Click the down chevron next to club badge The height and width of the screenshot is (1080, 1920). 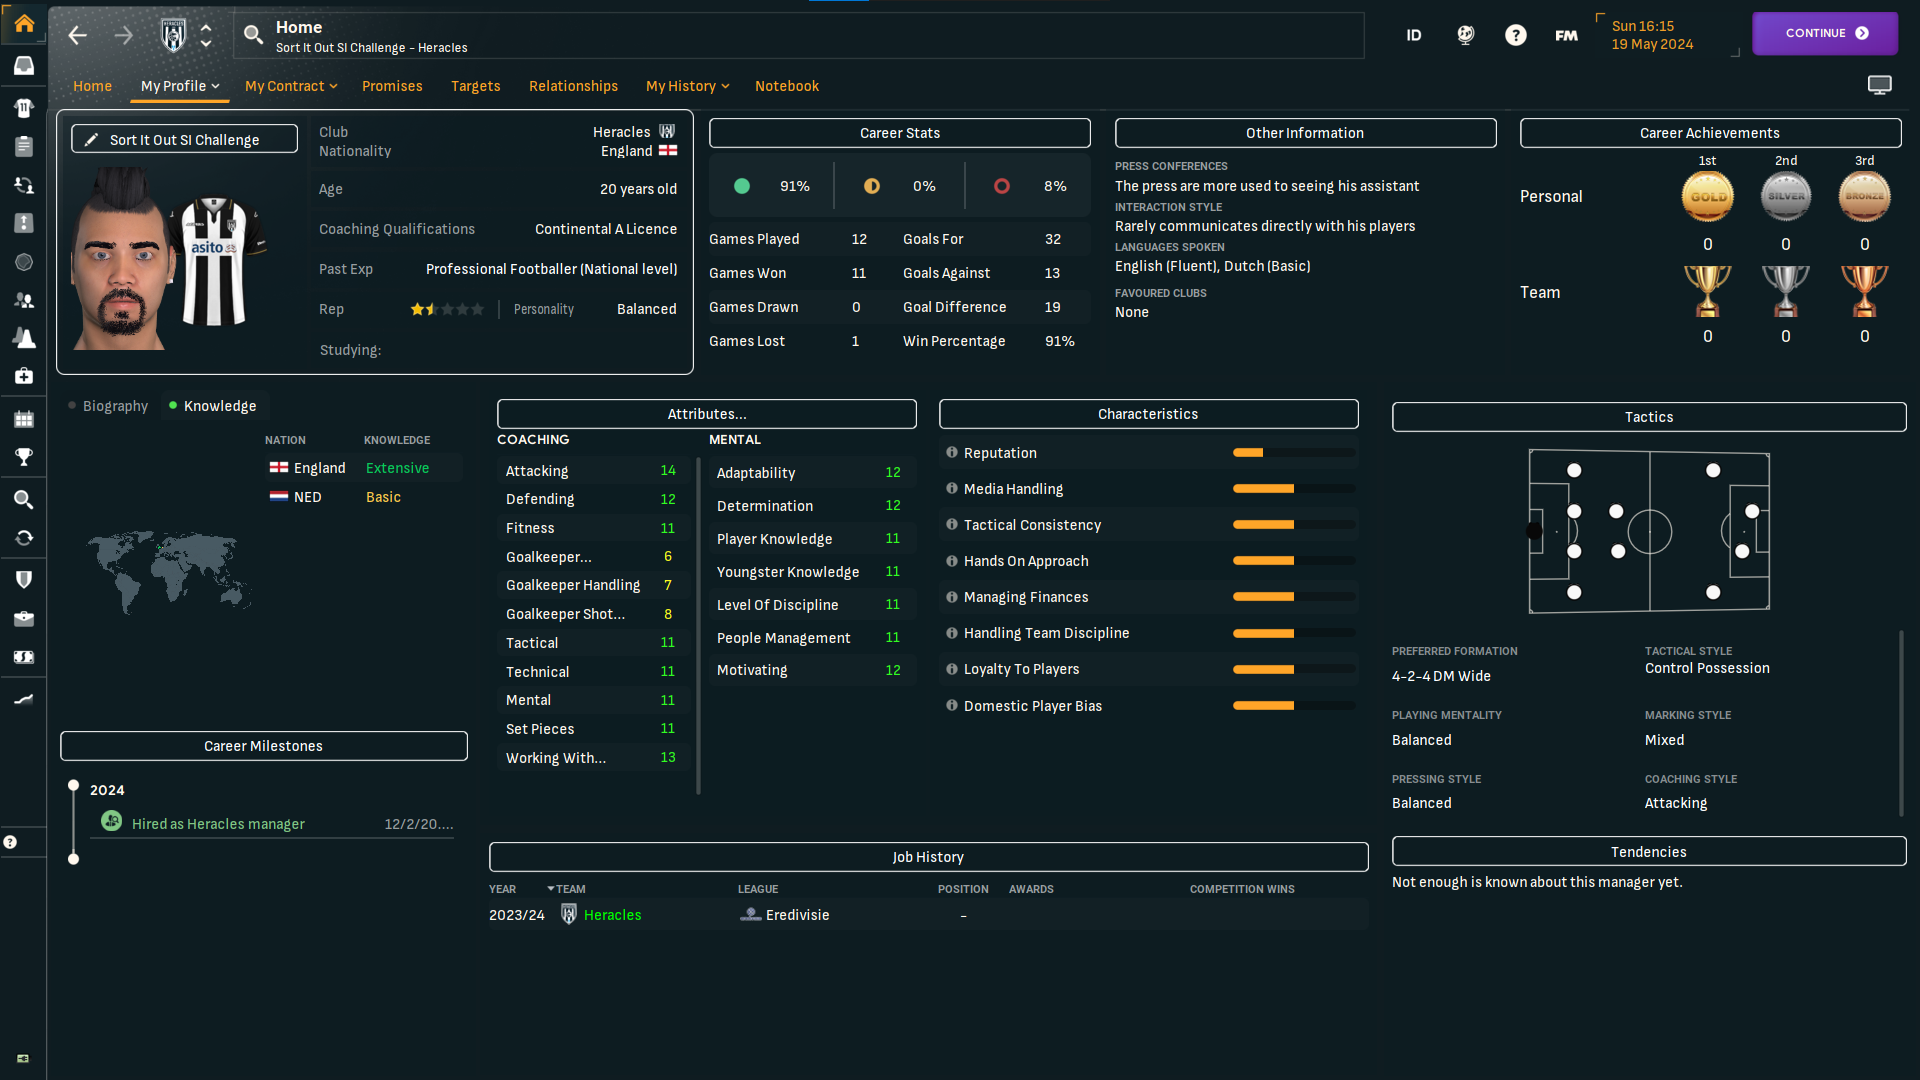coord(206,44)
